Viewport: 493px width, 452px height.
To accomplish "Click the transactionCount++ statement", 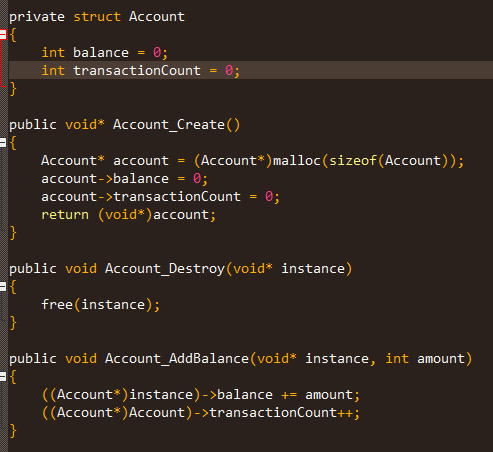I will [x=201, y=413].
